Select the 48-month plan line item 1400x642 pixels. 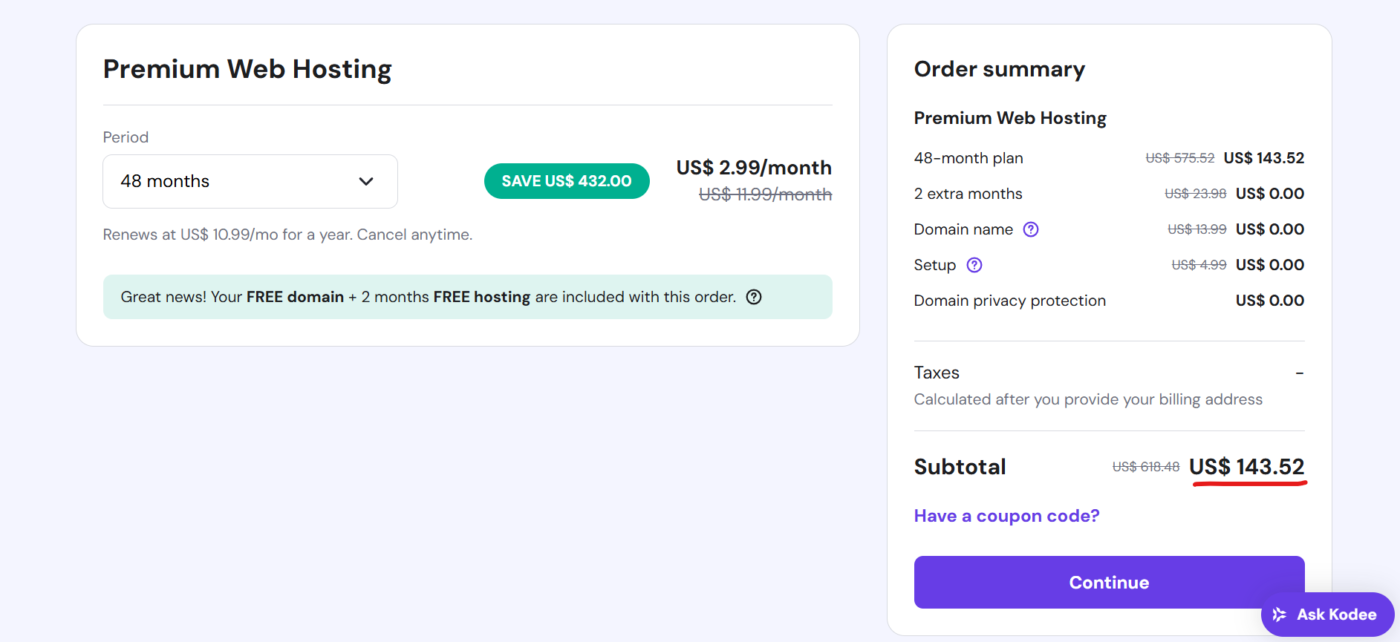point(968,157)
